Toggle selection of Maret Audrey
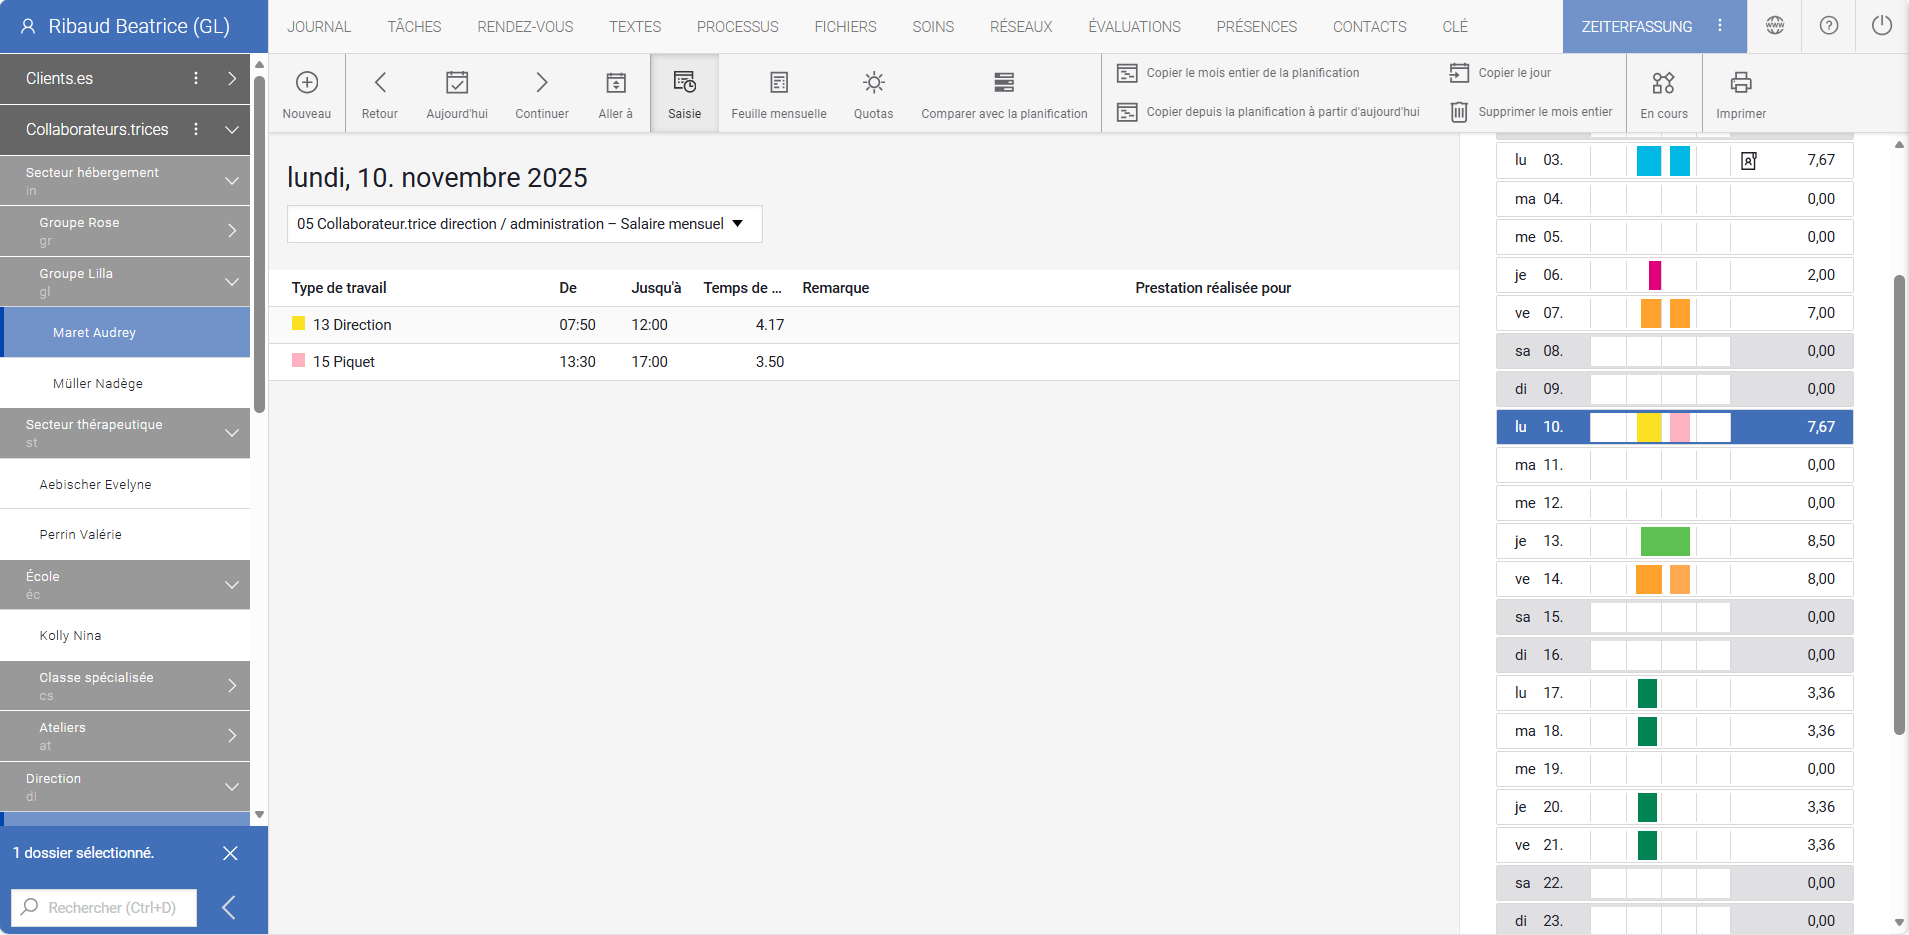The image size is (1909, 935). pyautogui.click(x=124, y=331)
